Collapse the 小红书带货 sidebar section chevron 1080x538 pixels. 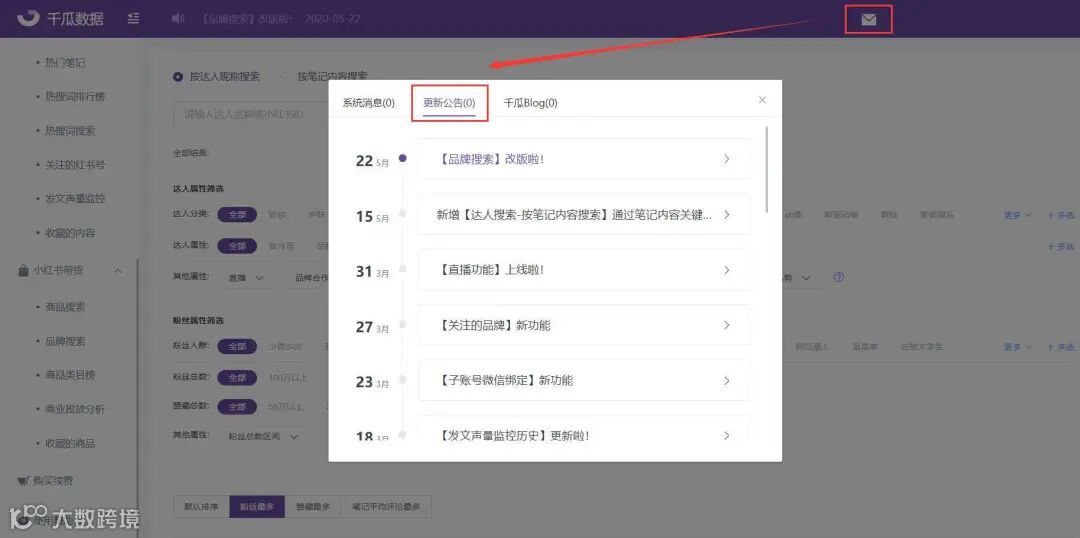118,271
